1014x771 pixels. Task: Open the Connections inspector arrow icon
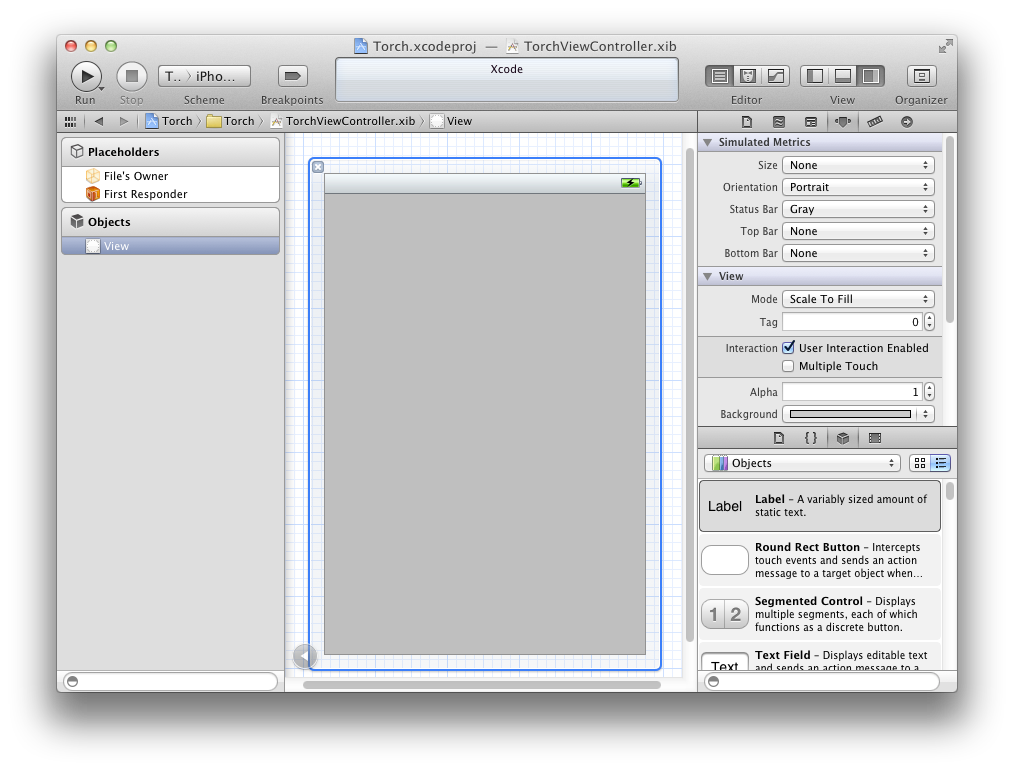pos(905,121)
